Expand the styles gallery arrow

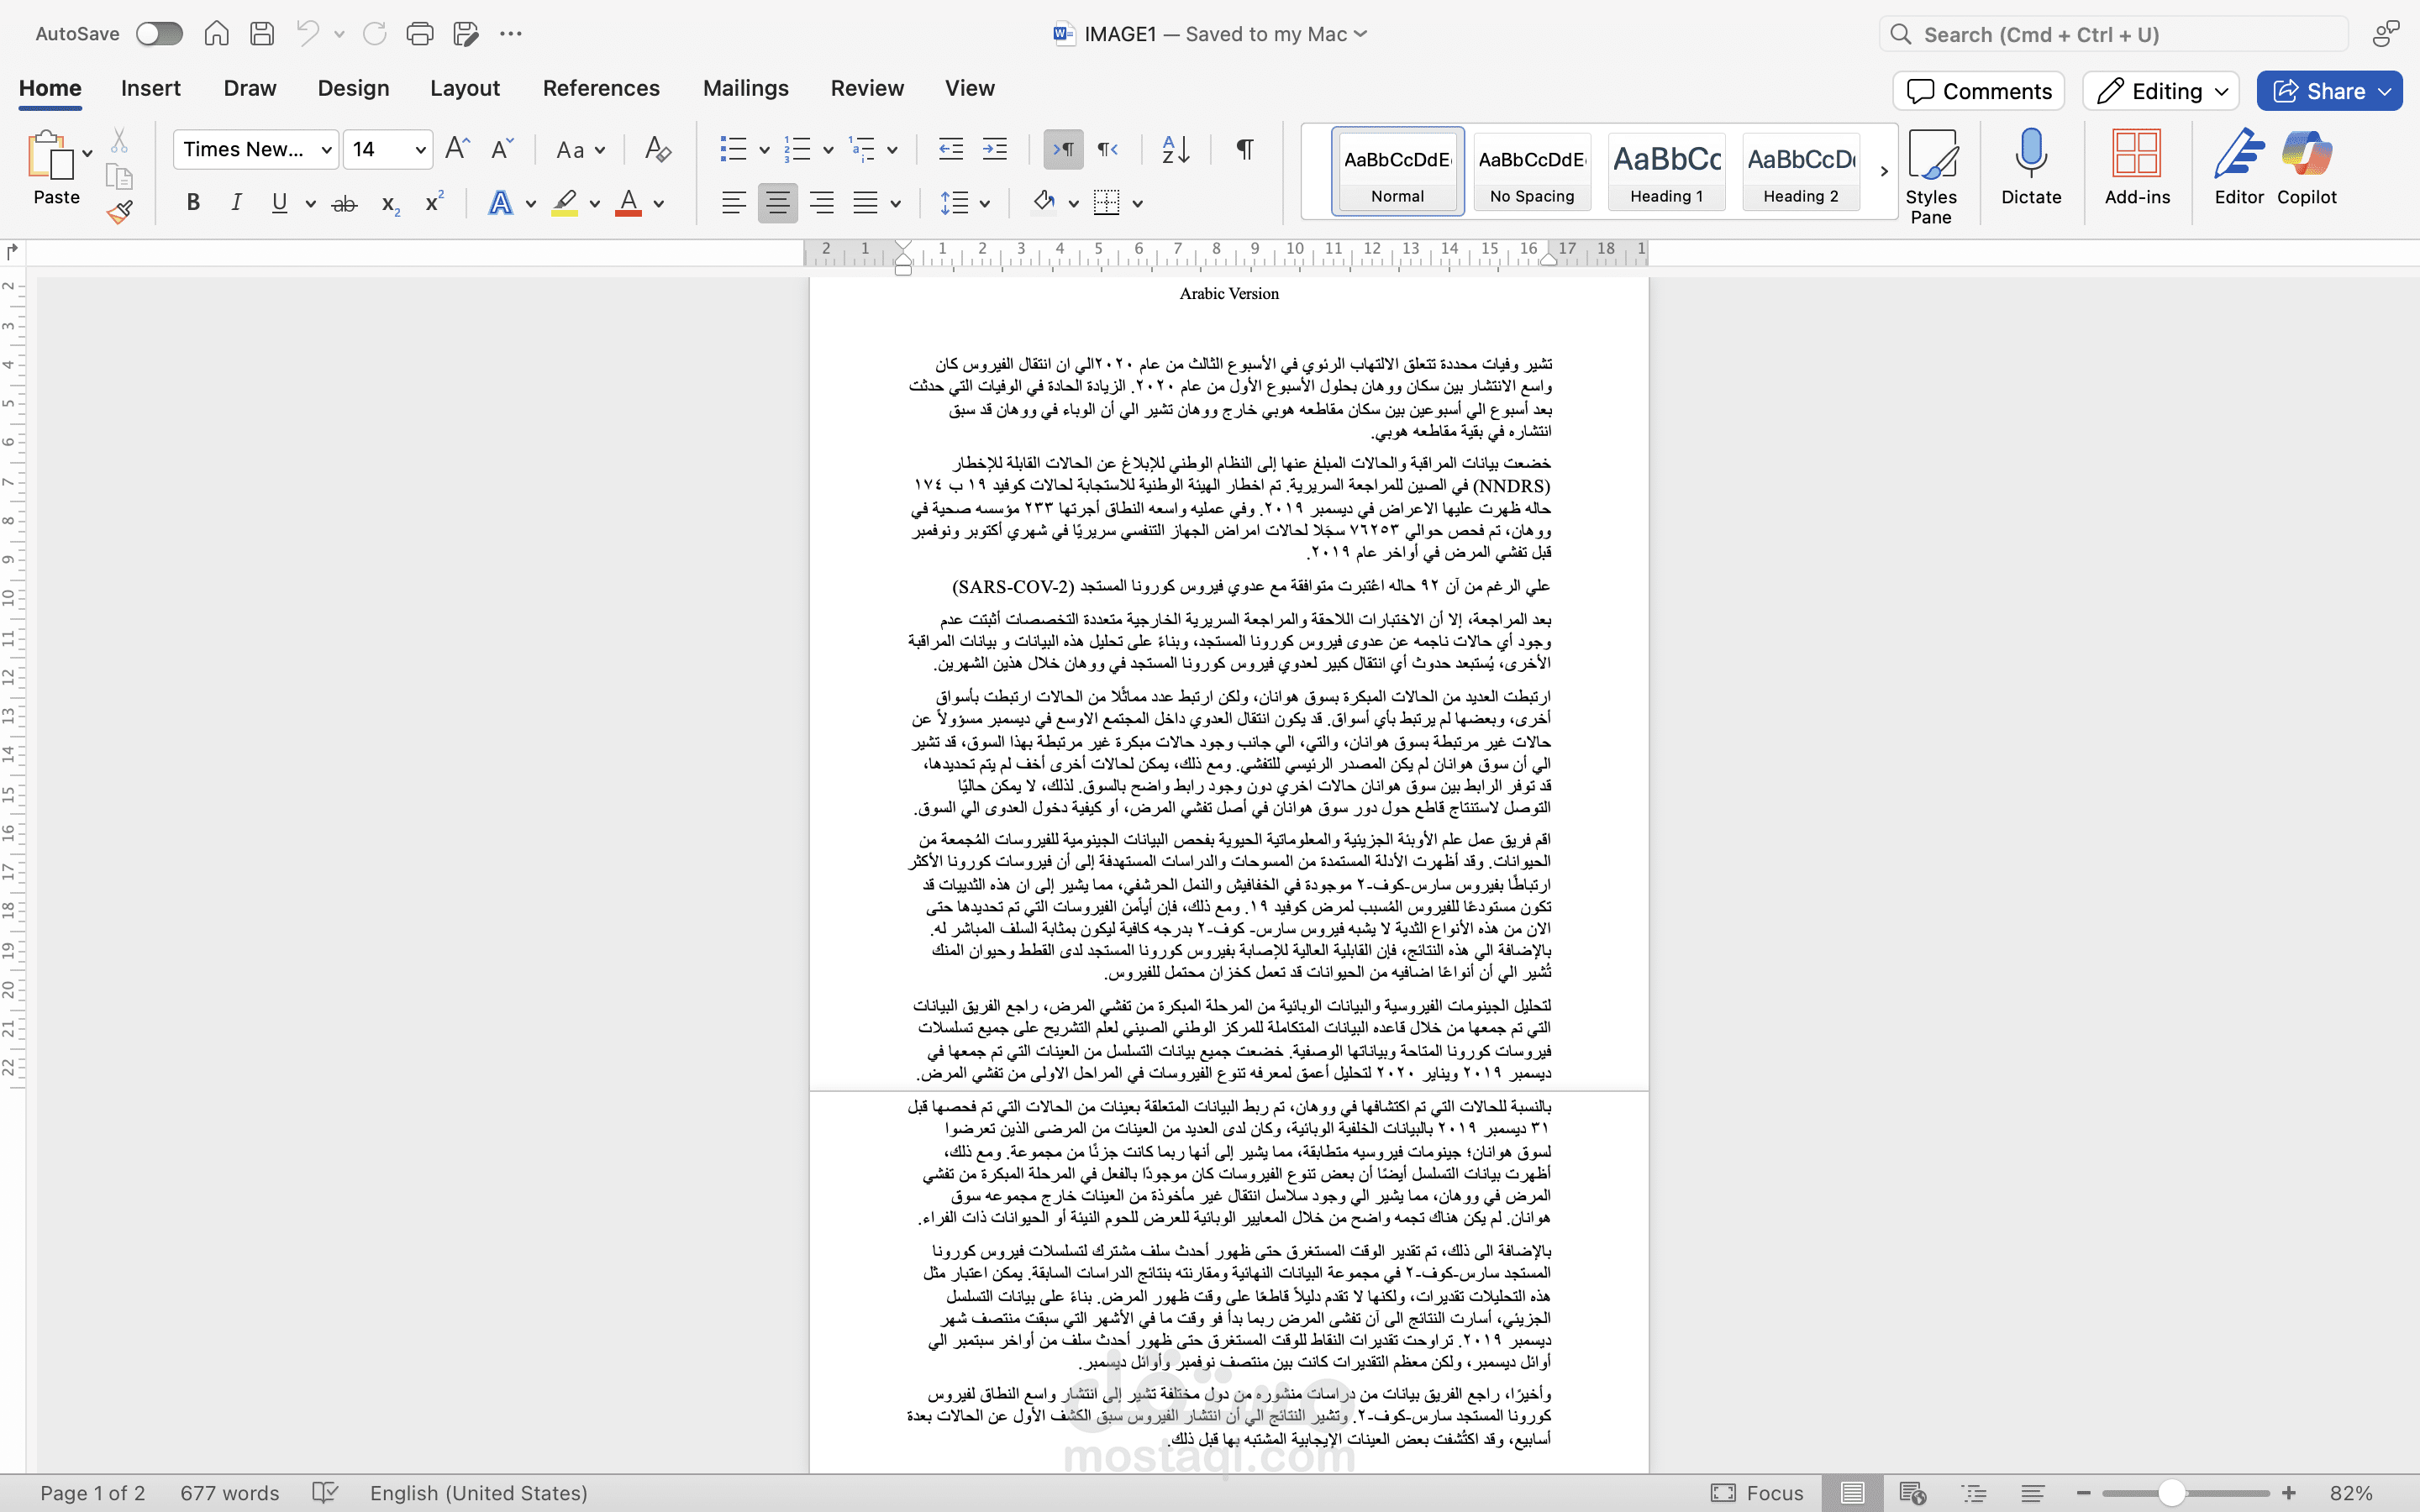point(1884,171)
